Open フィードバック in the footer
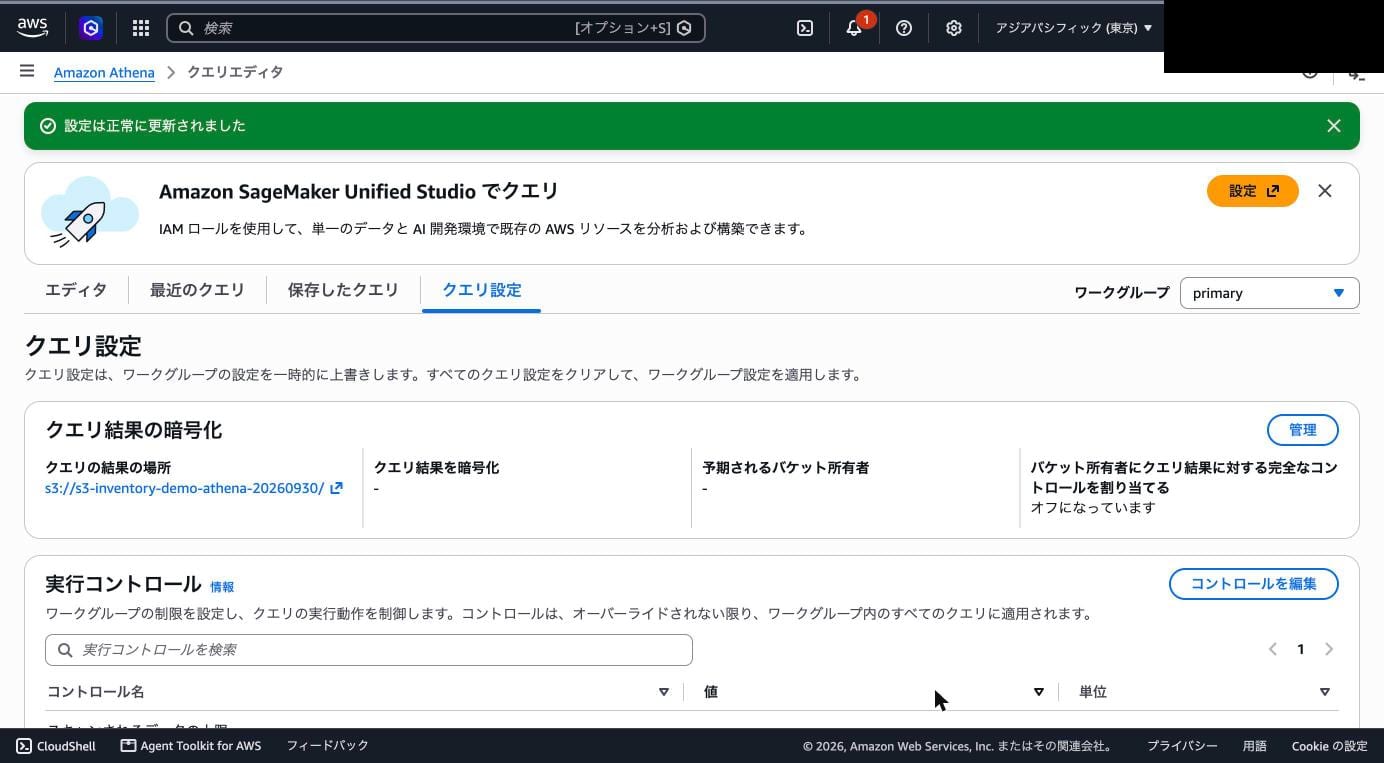Image resolution: width=1384 pixels, height=763 pixels. click(328, 746)
